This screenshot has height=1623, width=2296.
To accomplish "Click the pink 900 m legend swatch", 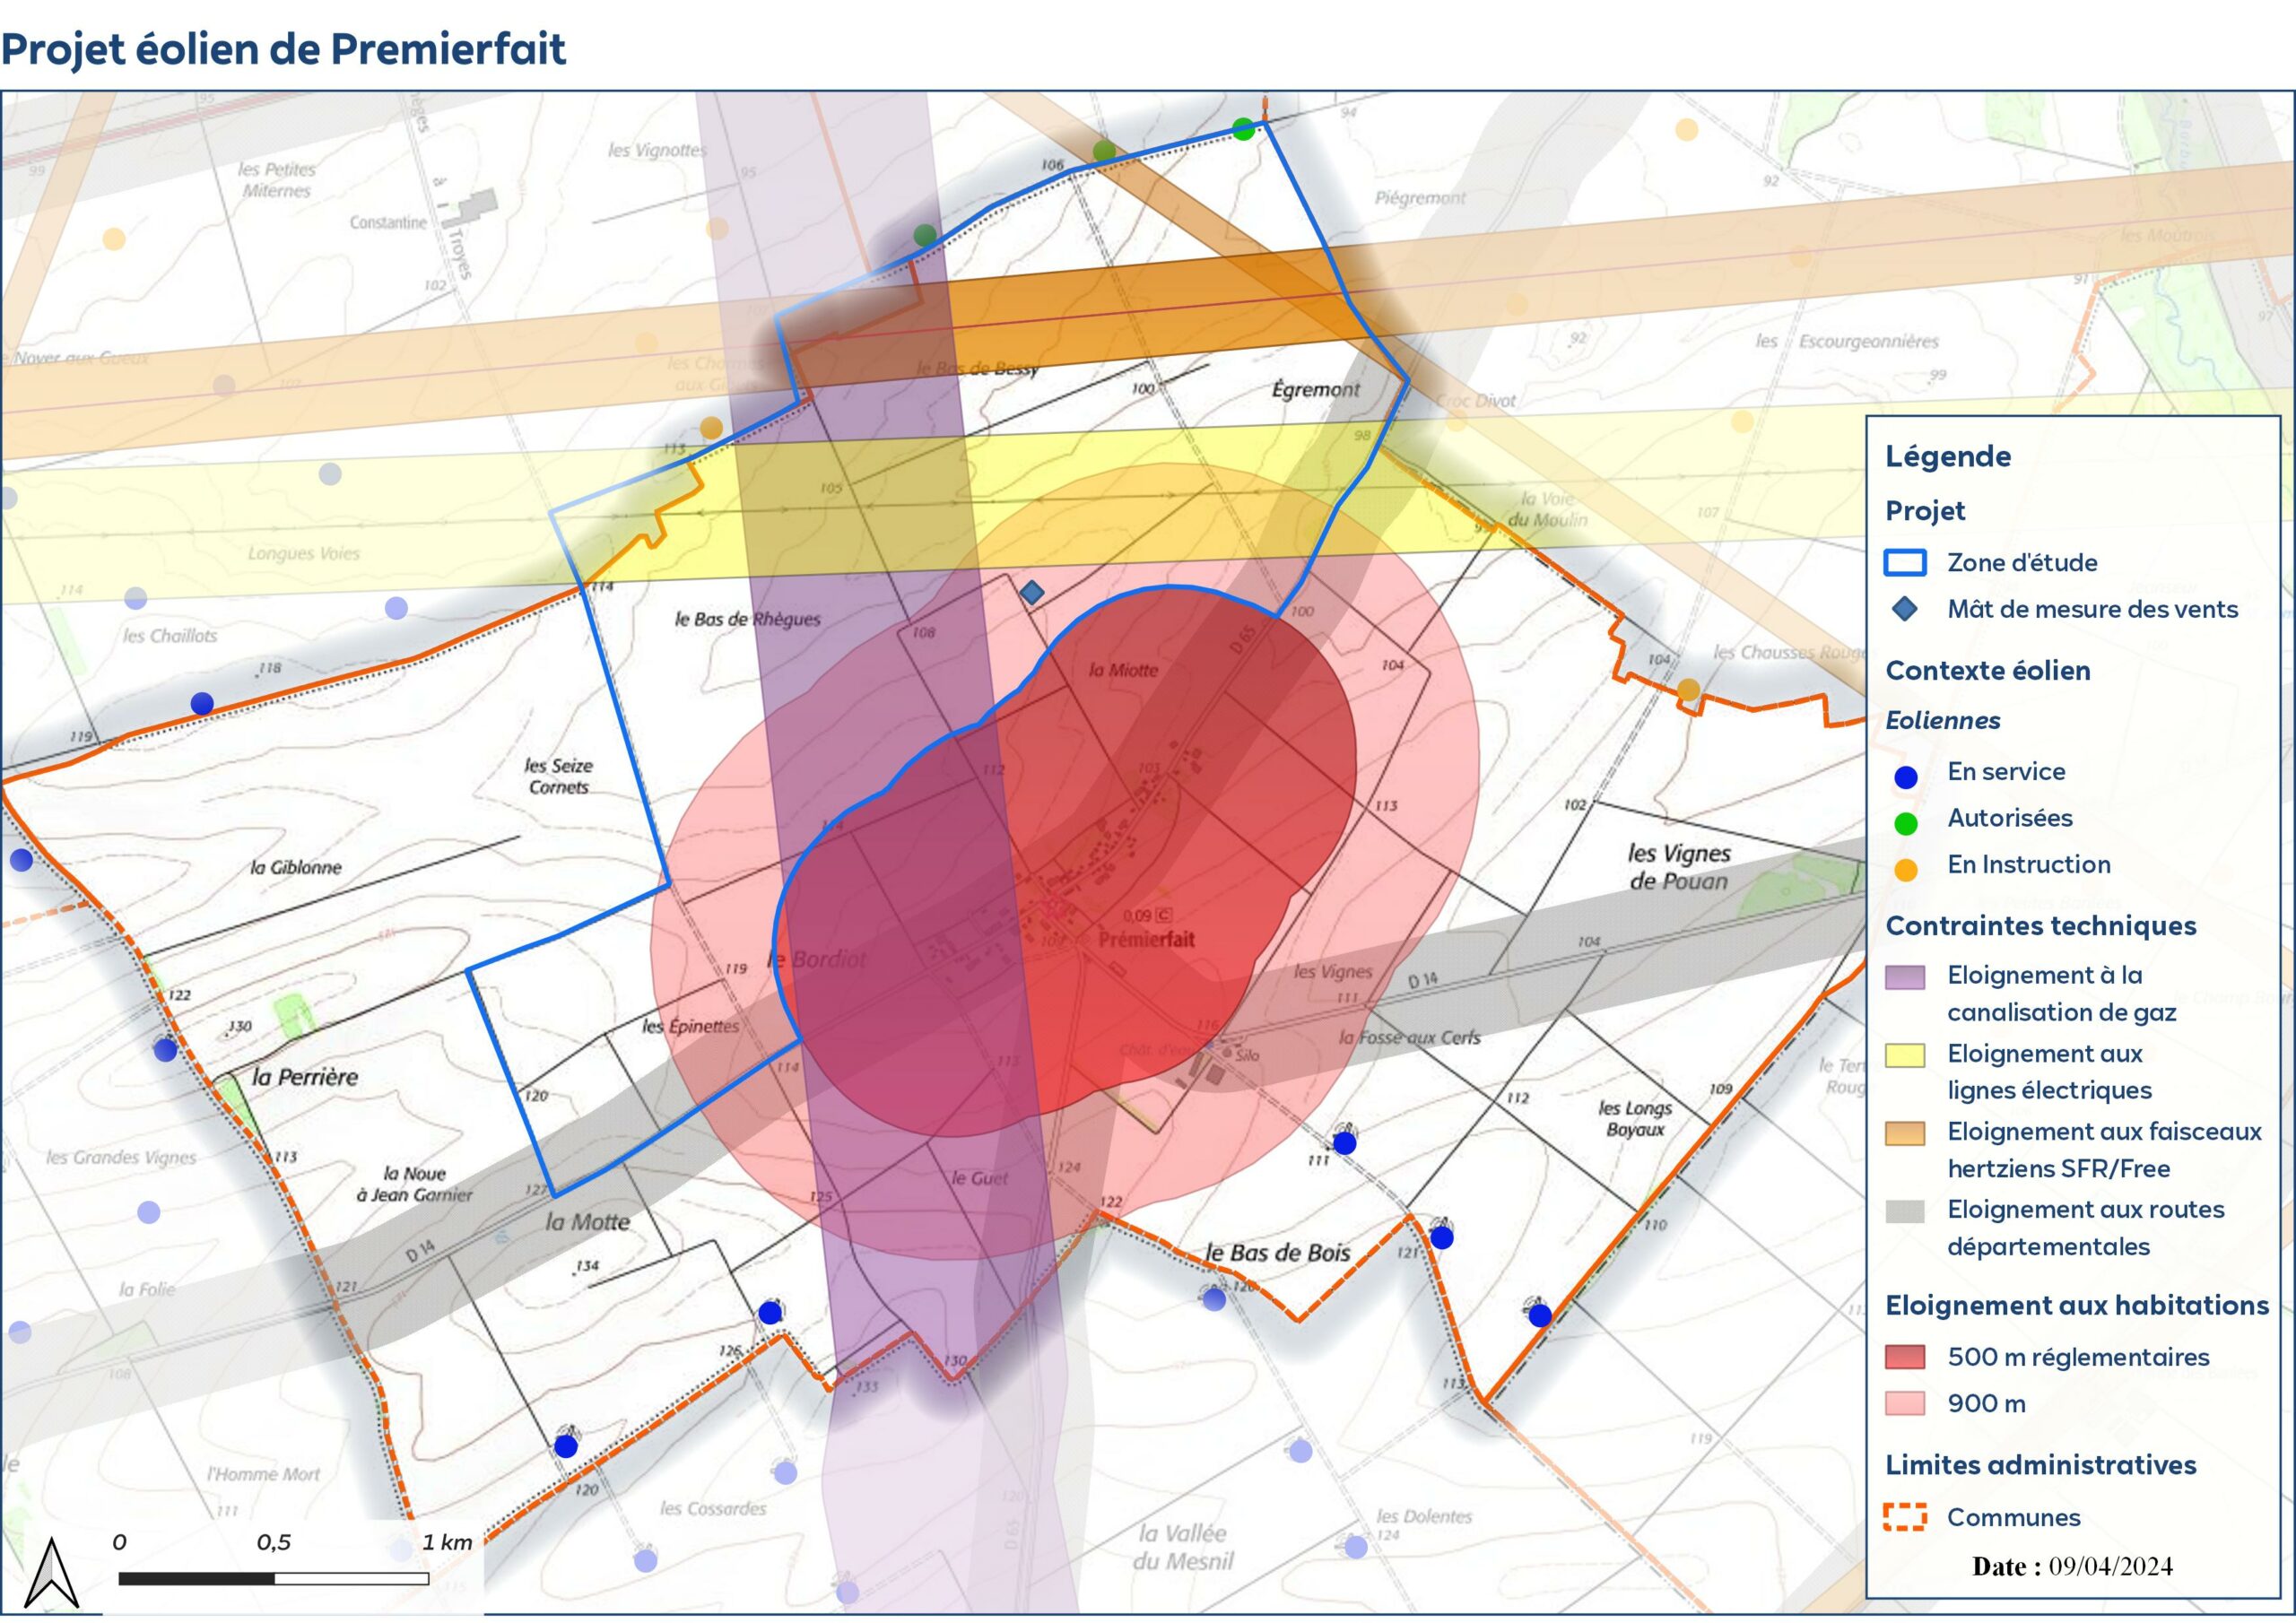I will pyautogui.click(x=1905, y=1403).
